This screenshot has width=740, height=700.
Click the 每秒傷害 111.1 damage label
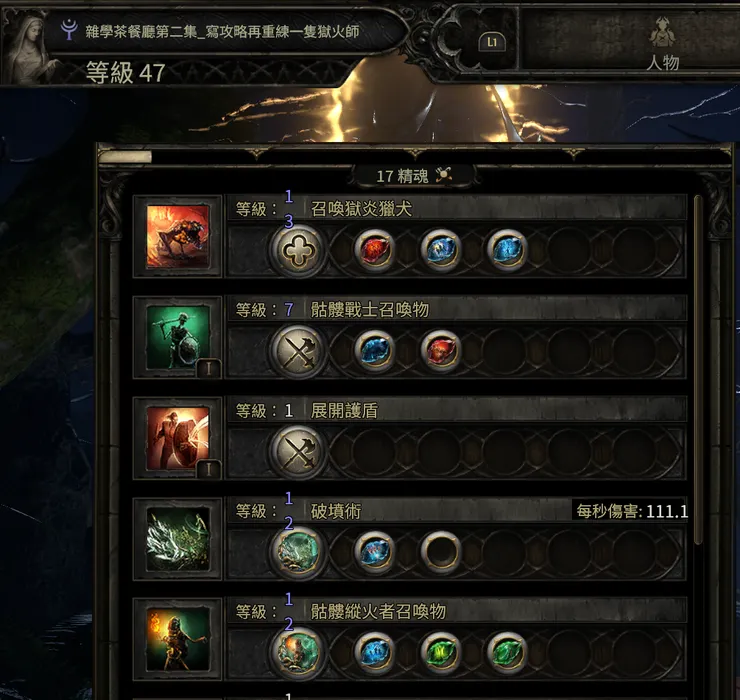tap(631, 511)
